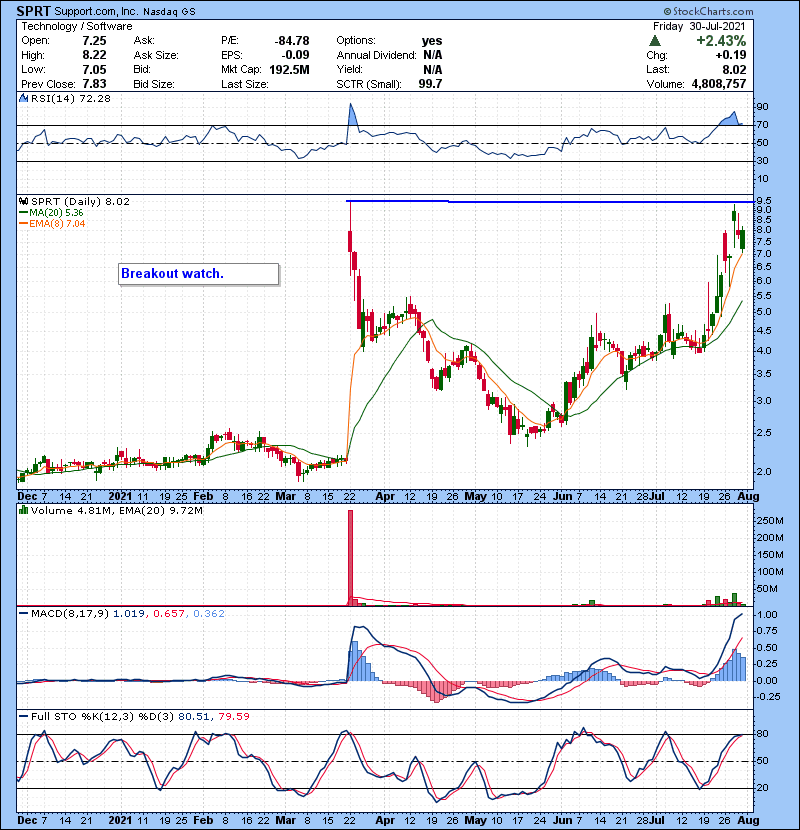Click the date 'Friday 30-Jul-2021'
Image resolution: width=800 pixels, height=830 pixels.
pos(699,26)
